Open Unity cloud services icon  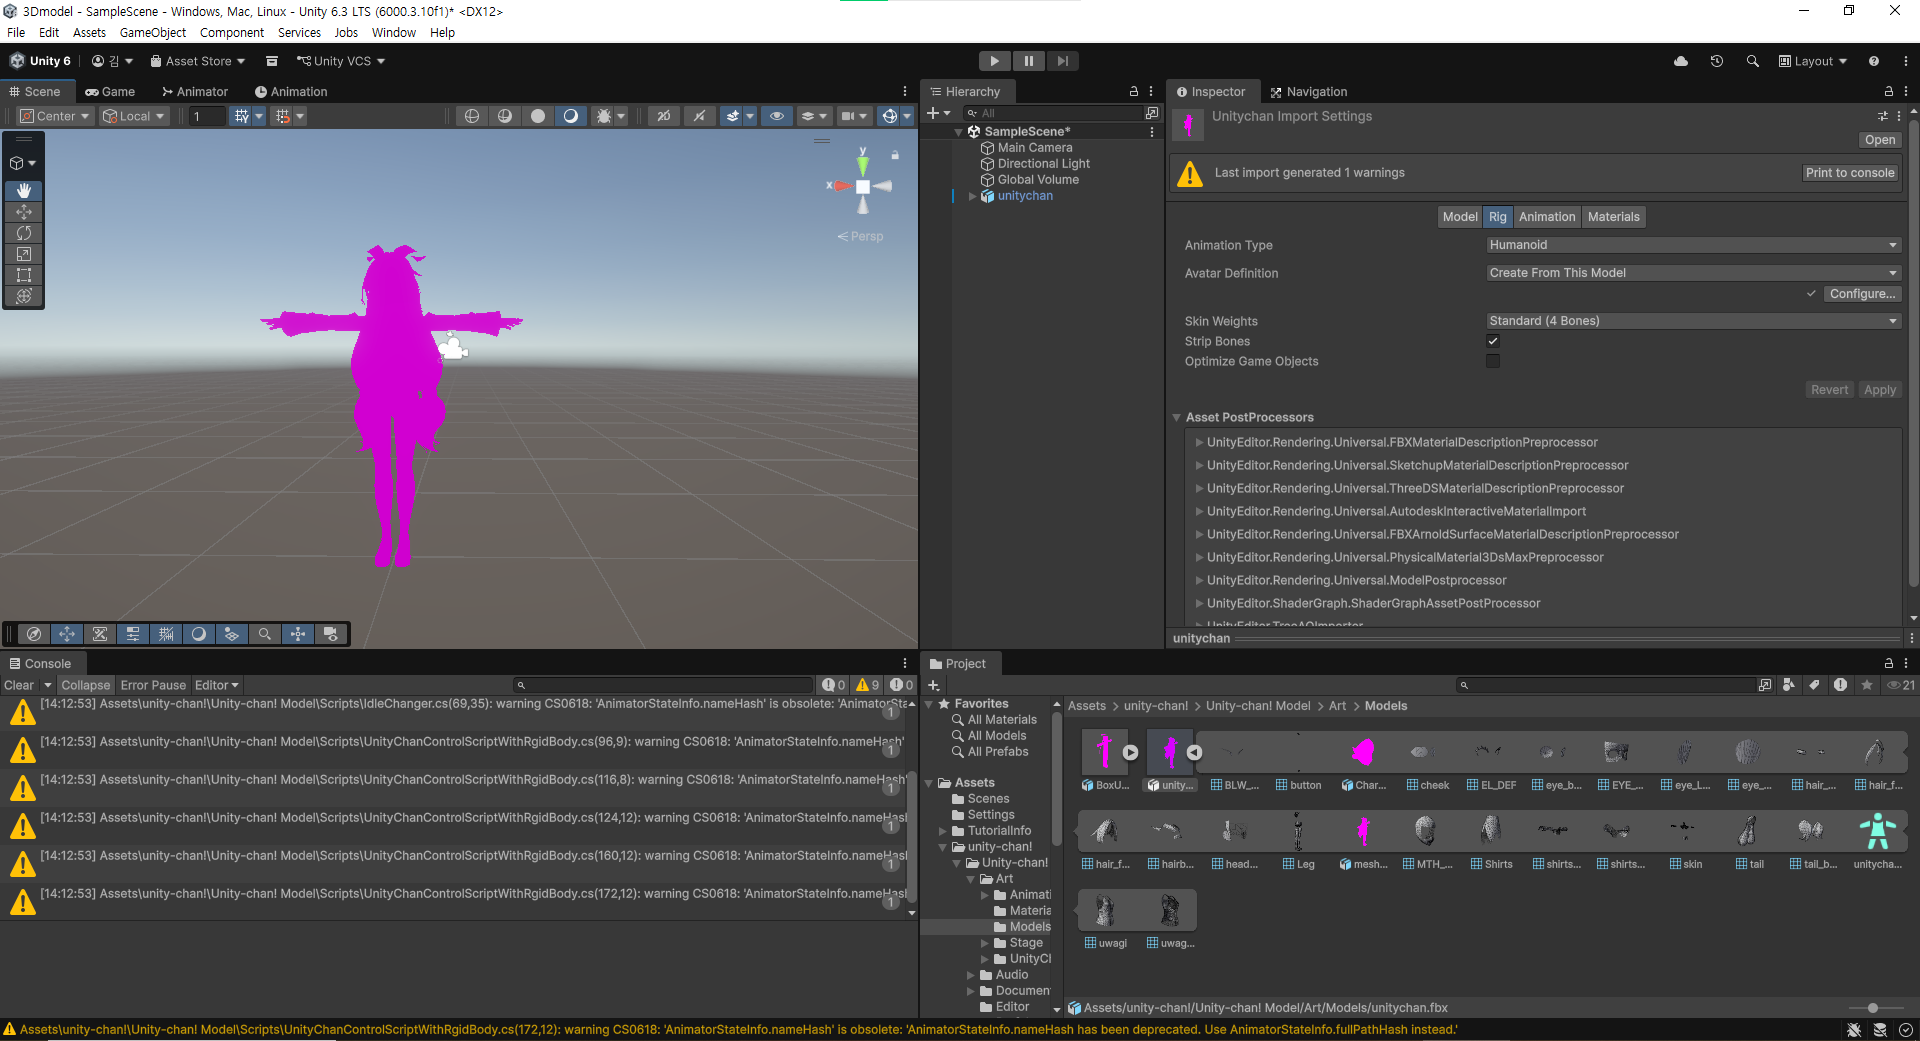pos(1681,61)
